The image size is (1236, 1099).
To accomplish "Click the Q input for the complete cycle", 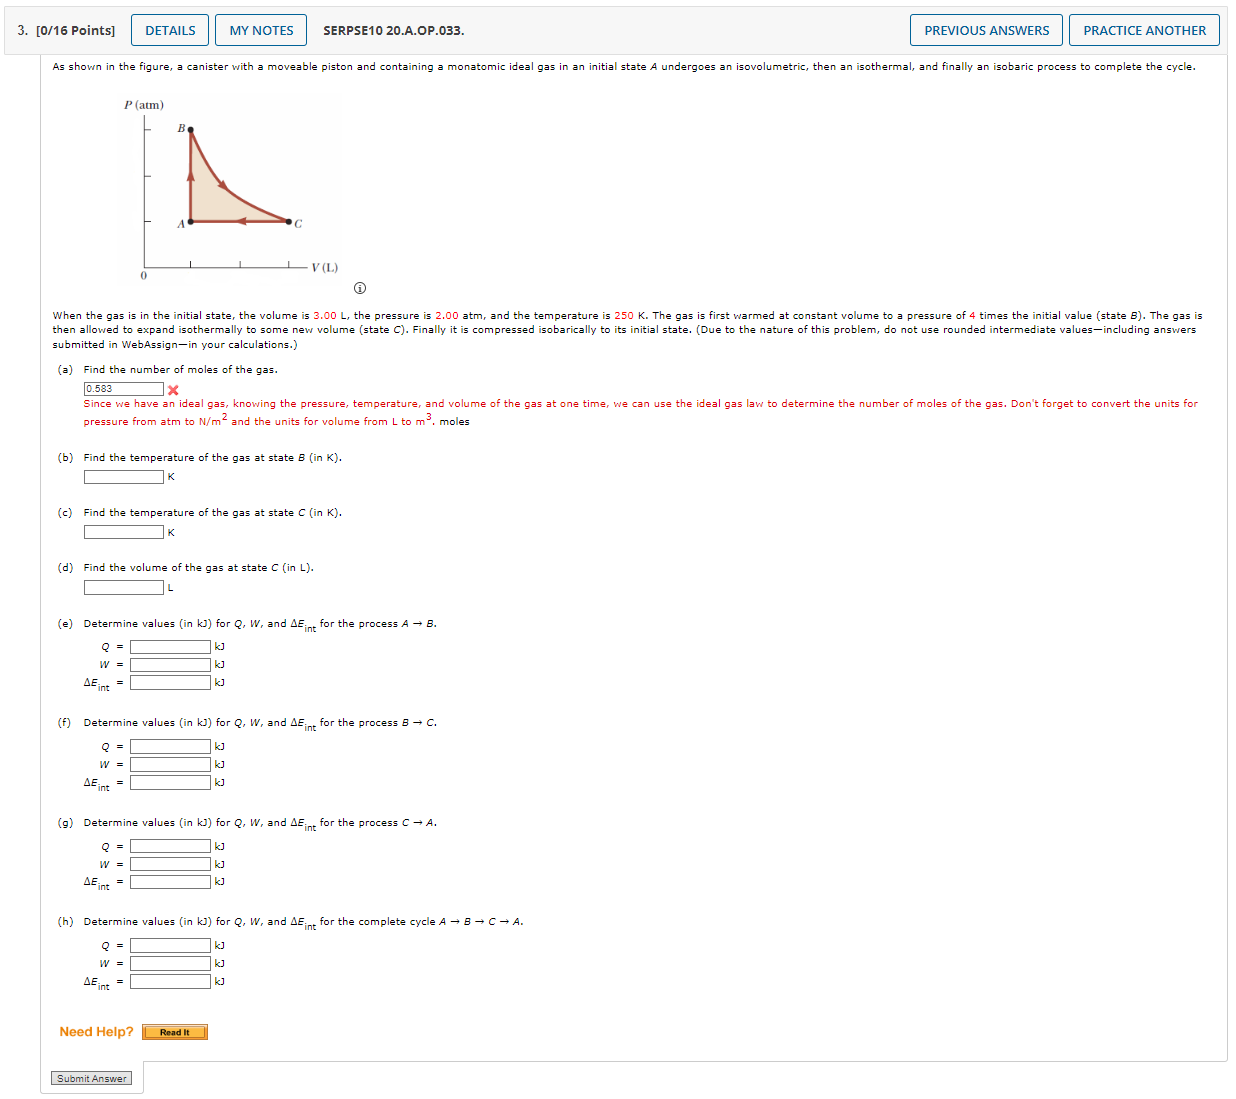I will pyautogui.click(x=169, y=944).
